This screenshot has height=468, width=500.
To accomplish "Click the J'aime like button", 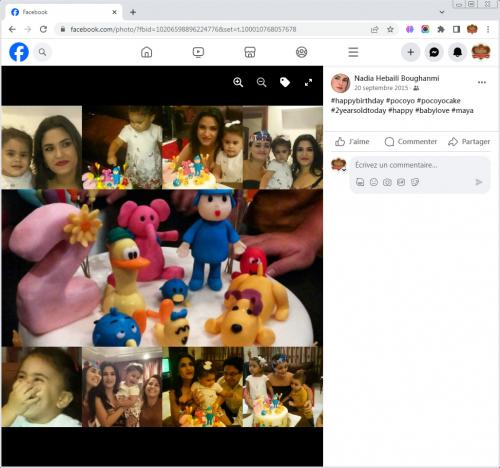I will click(352, 142).
